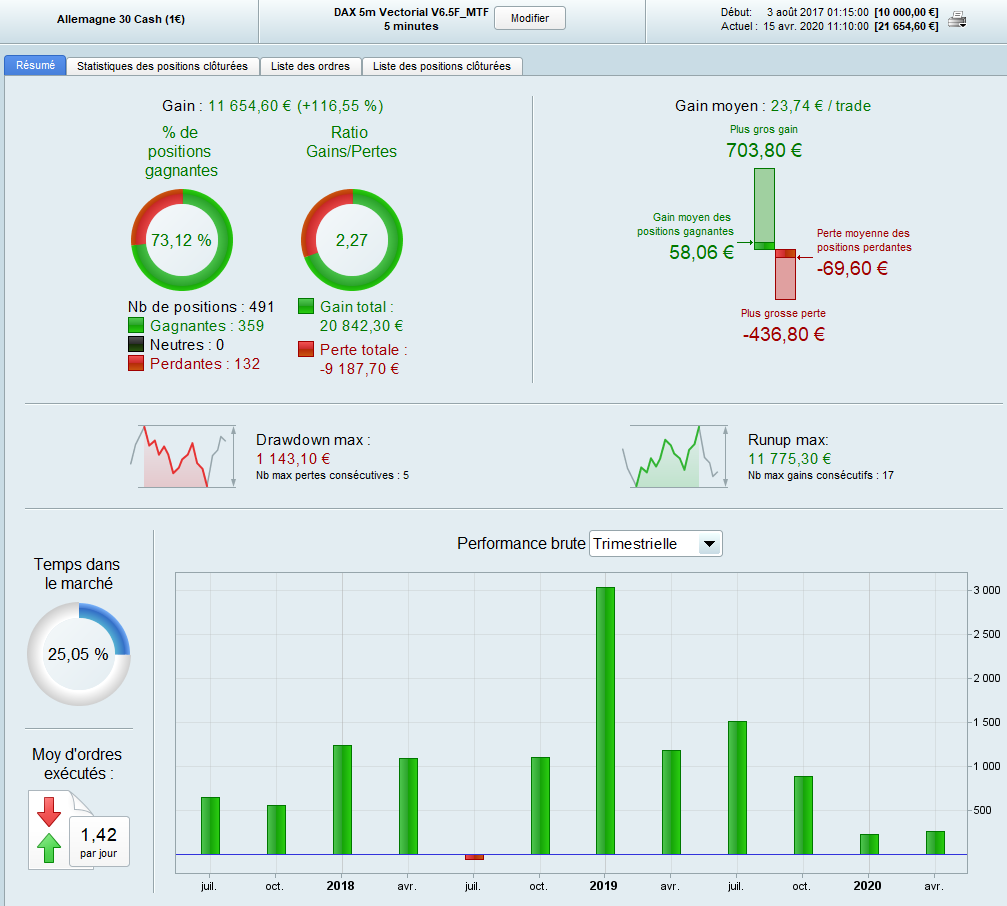This screenshot has height=906, width=1007.
Task: Click the Plus gros gain green bar
Action: point(764,209)
